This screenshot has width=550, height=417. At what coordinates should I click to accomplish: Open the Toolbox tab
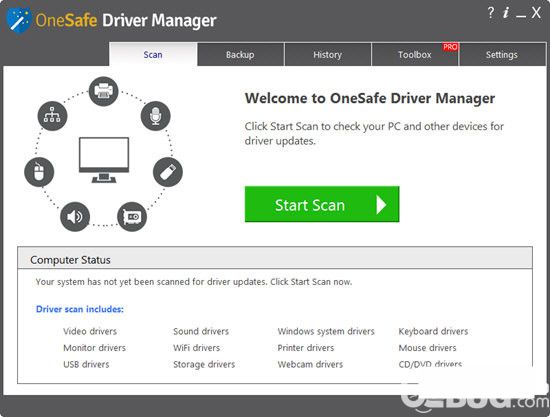(415, 54)
